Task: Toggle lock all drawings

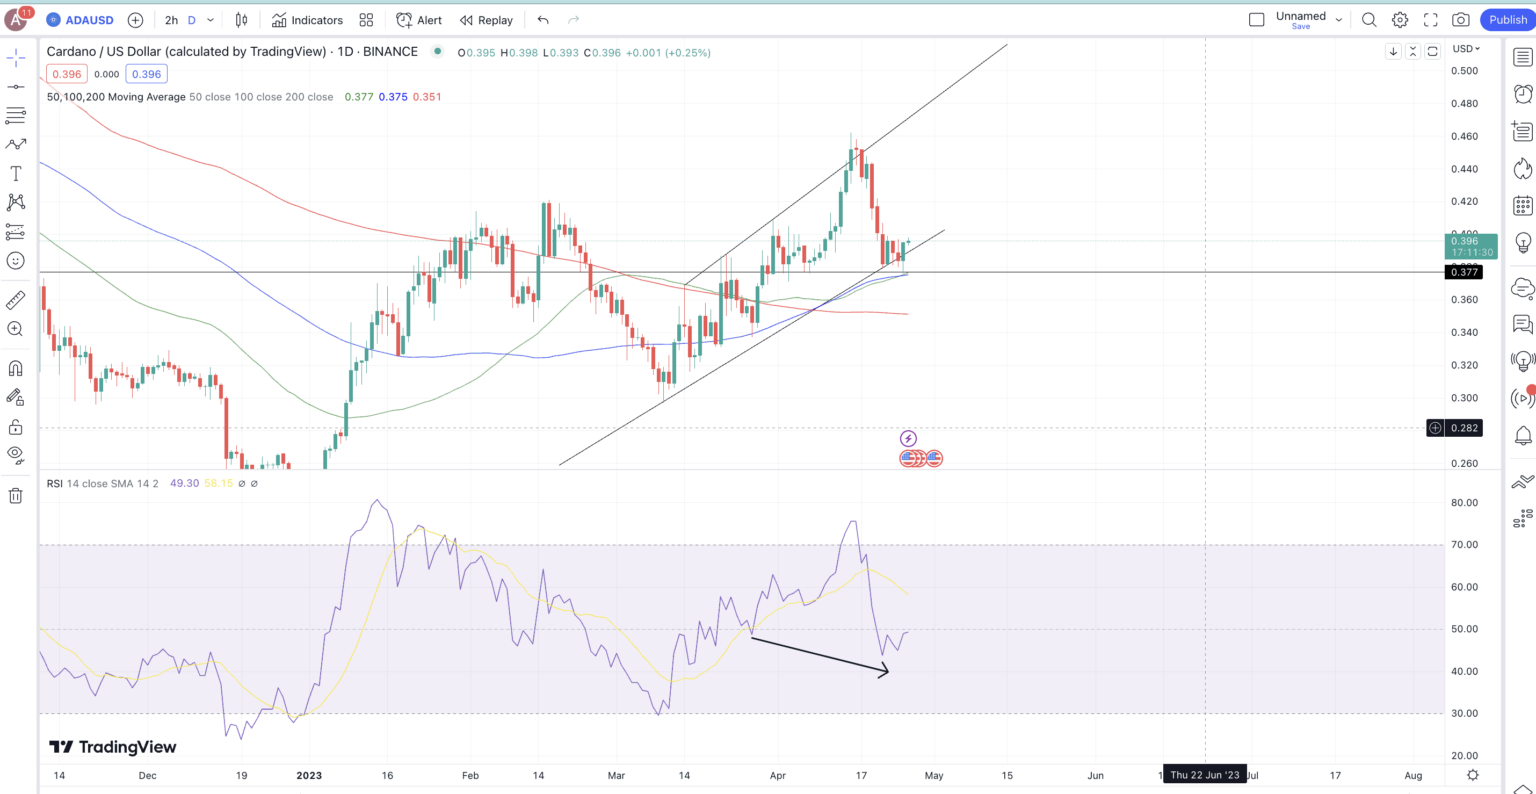Action: click(16, 427)
